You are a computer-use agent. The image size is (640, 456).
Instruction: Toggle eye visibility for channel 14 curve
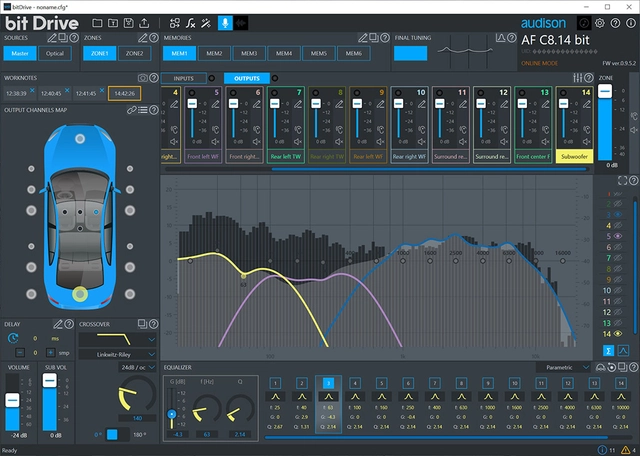pyautogui.click(x=620, y=333)
